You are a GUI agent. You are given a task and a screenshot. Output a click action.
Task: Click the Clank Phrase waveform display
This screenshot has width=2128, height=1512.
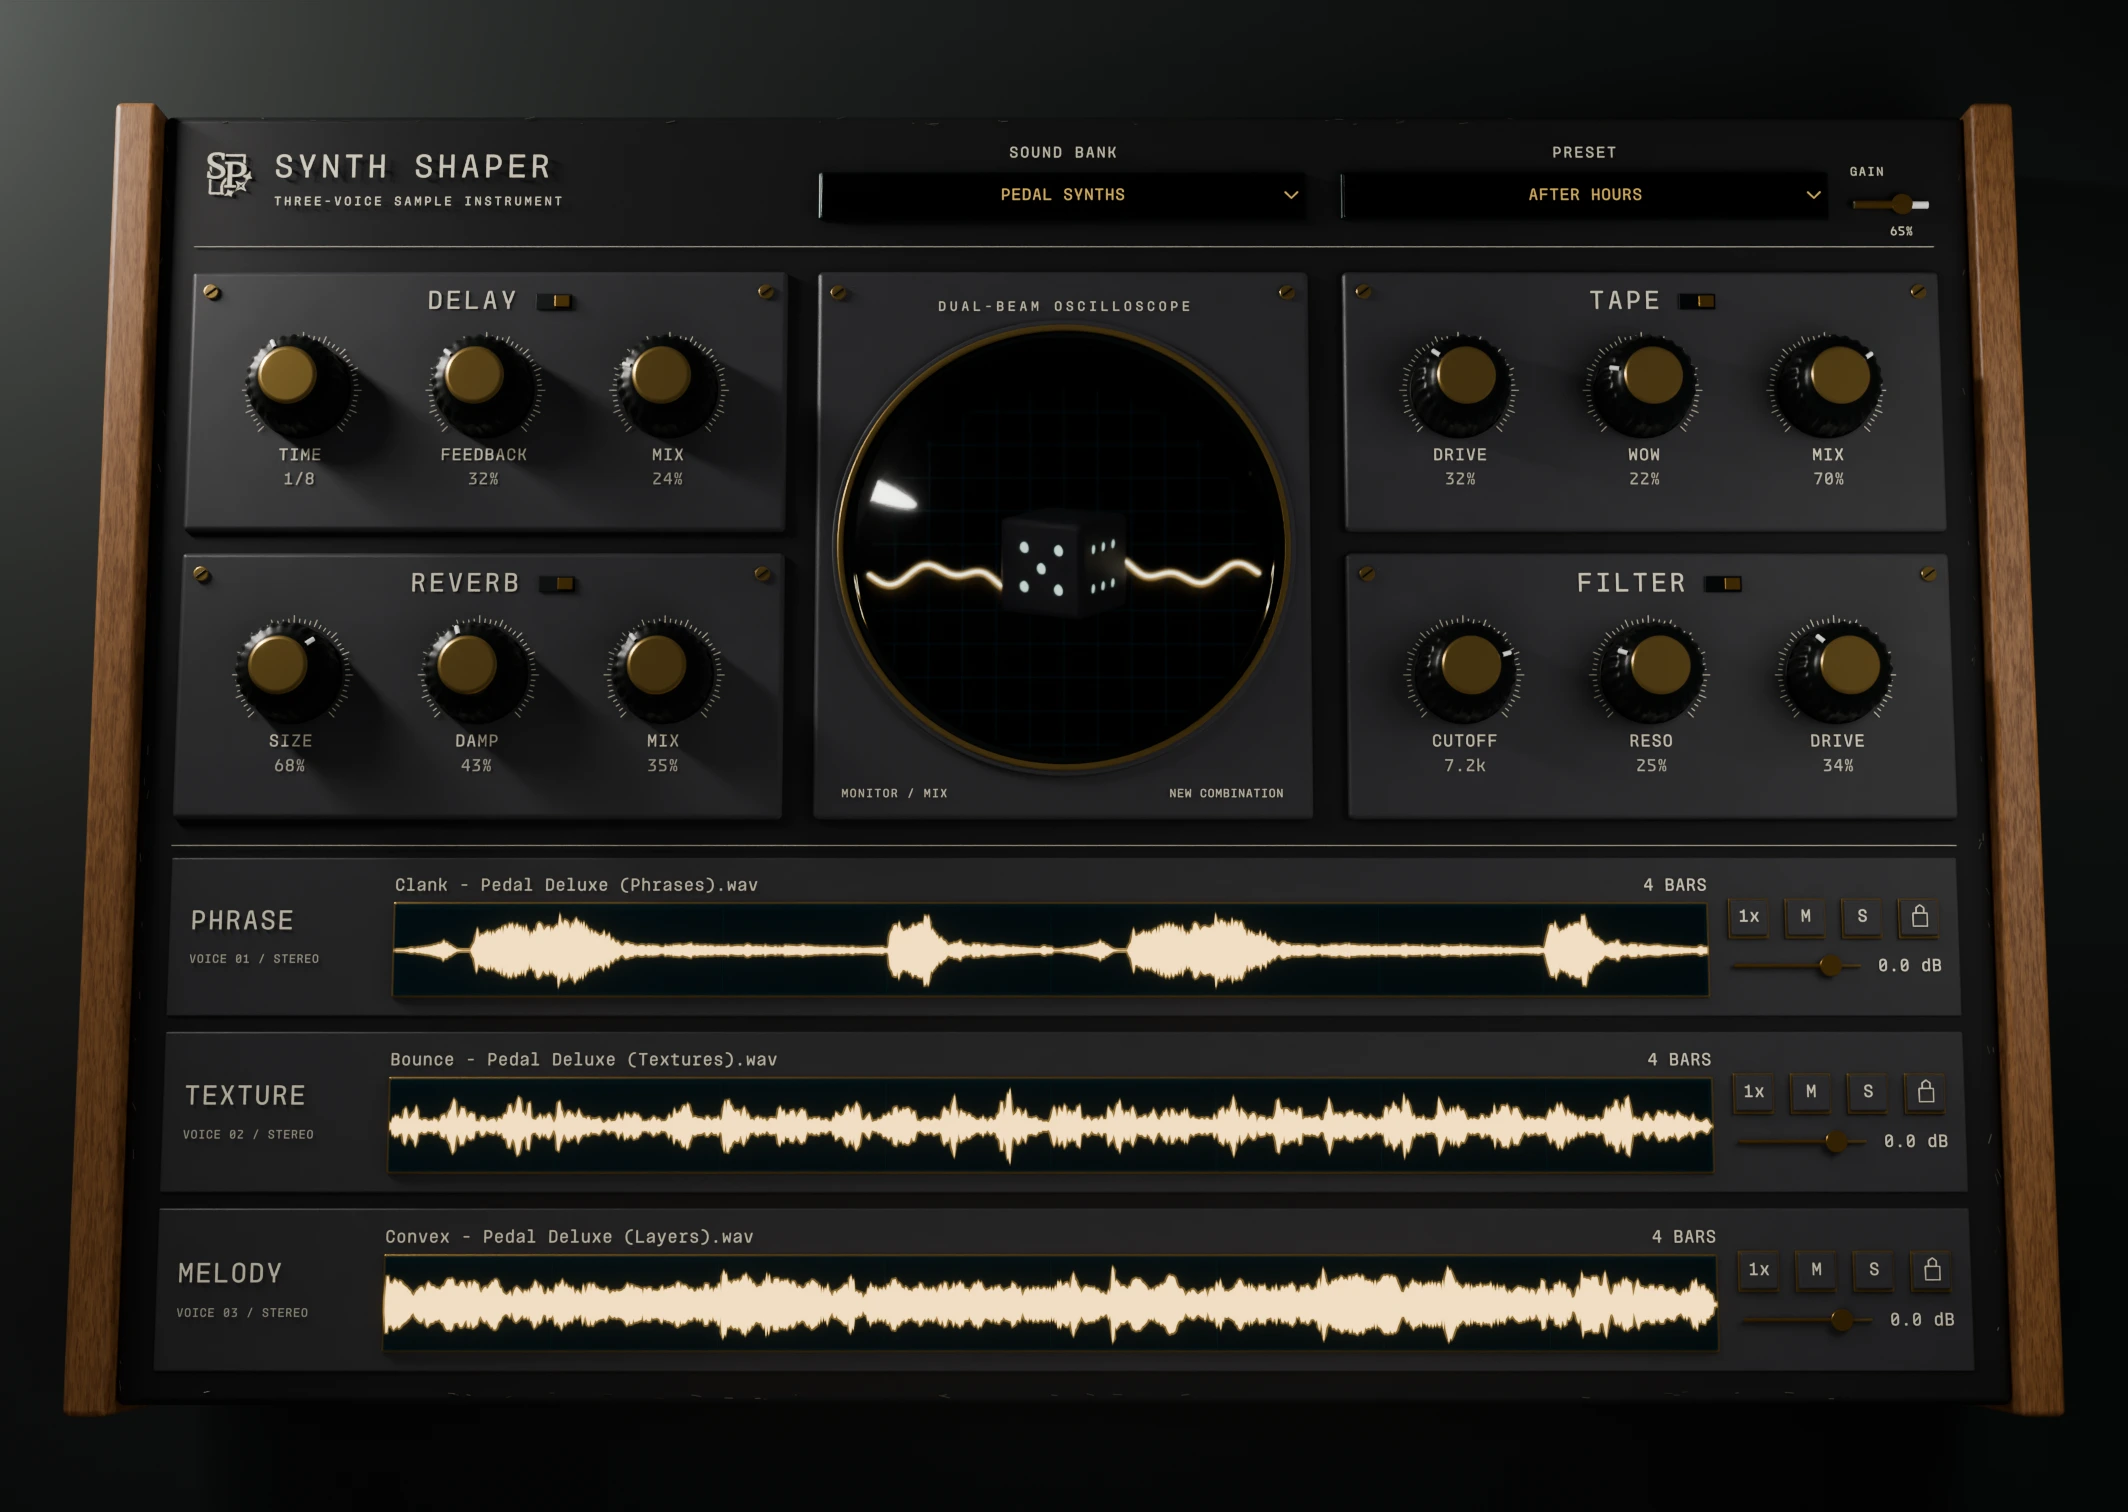point(1050,950)
